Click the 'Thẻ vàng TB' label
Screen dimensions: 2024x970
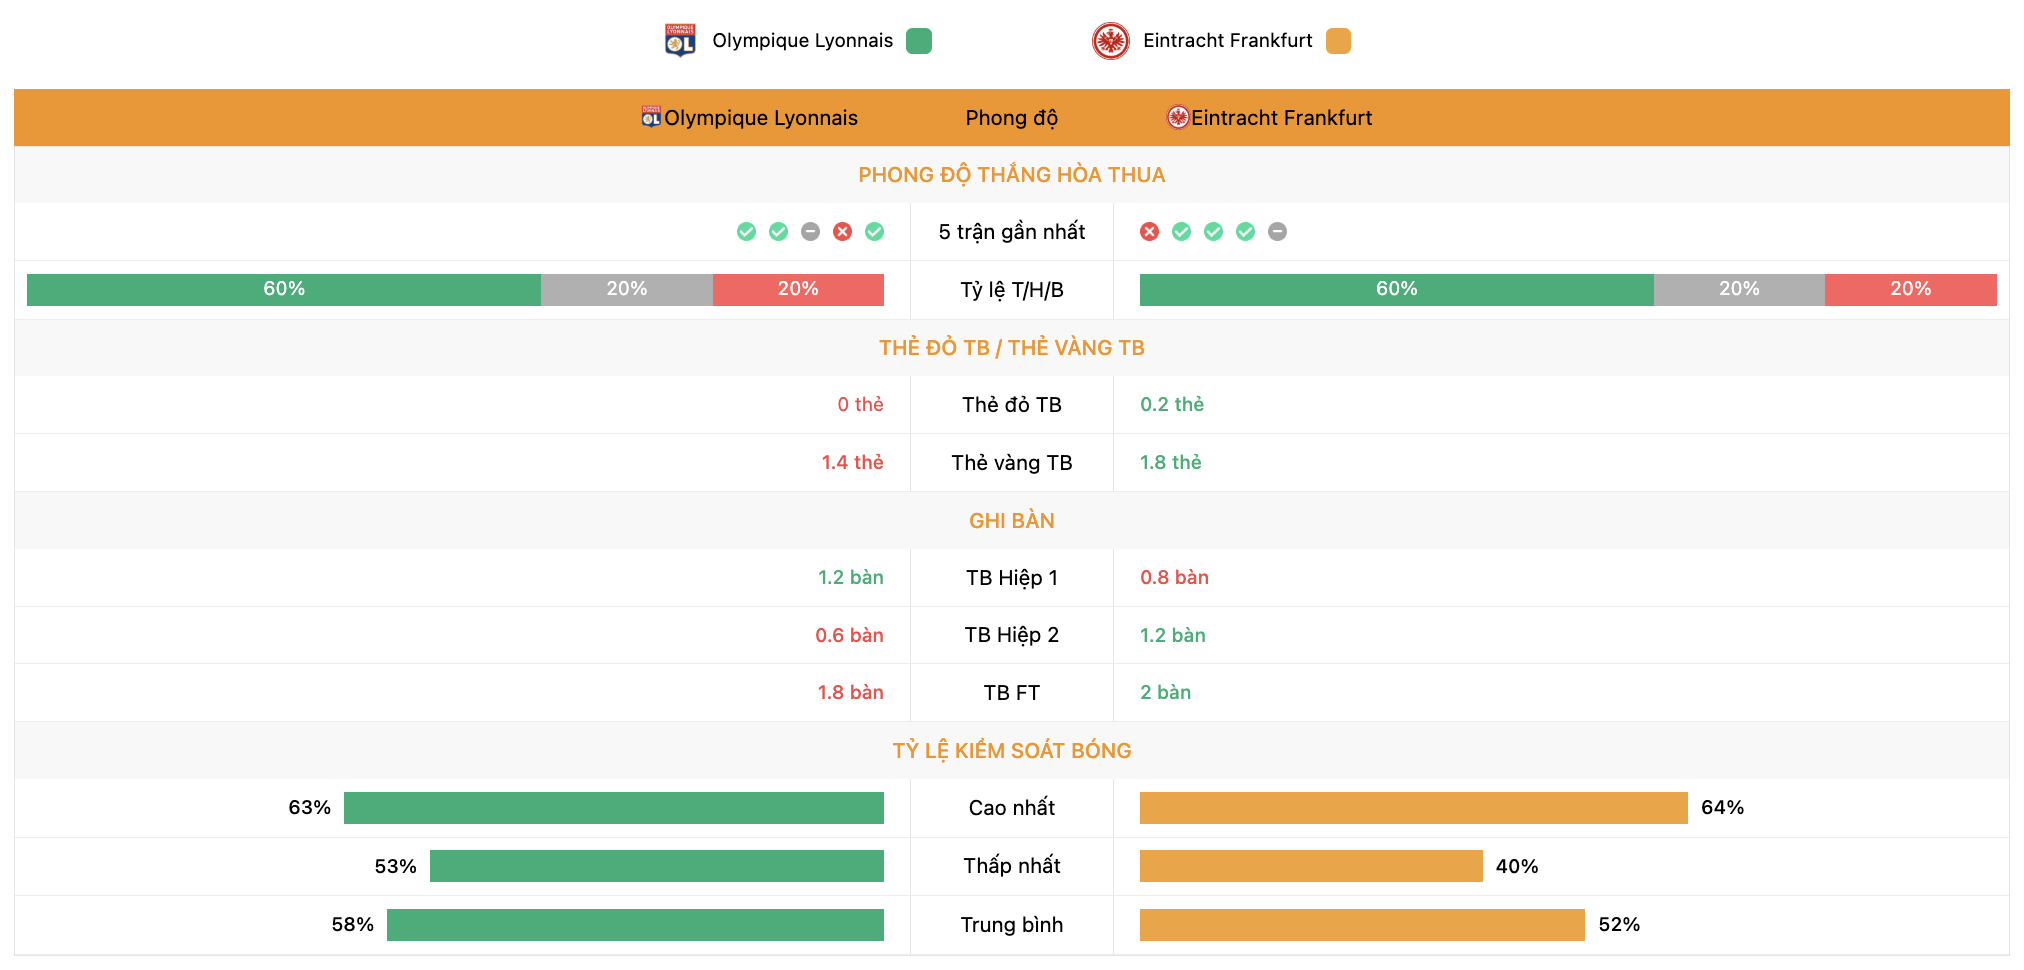point(1011,463)
